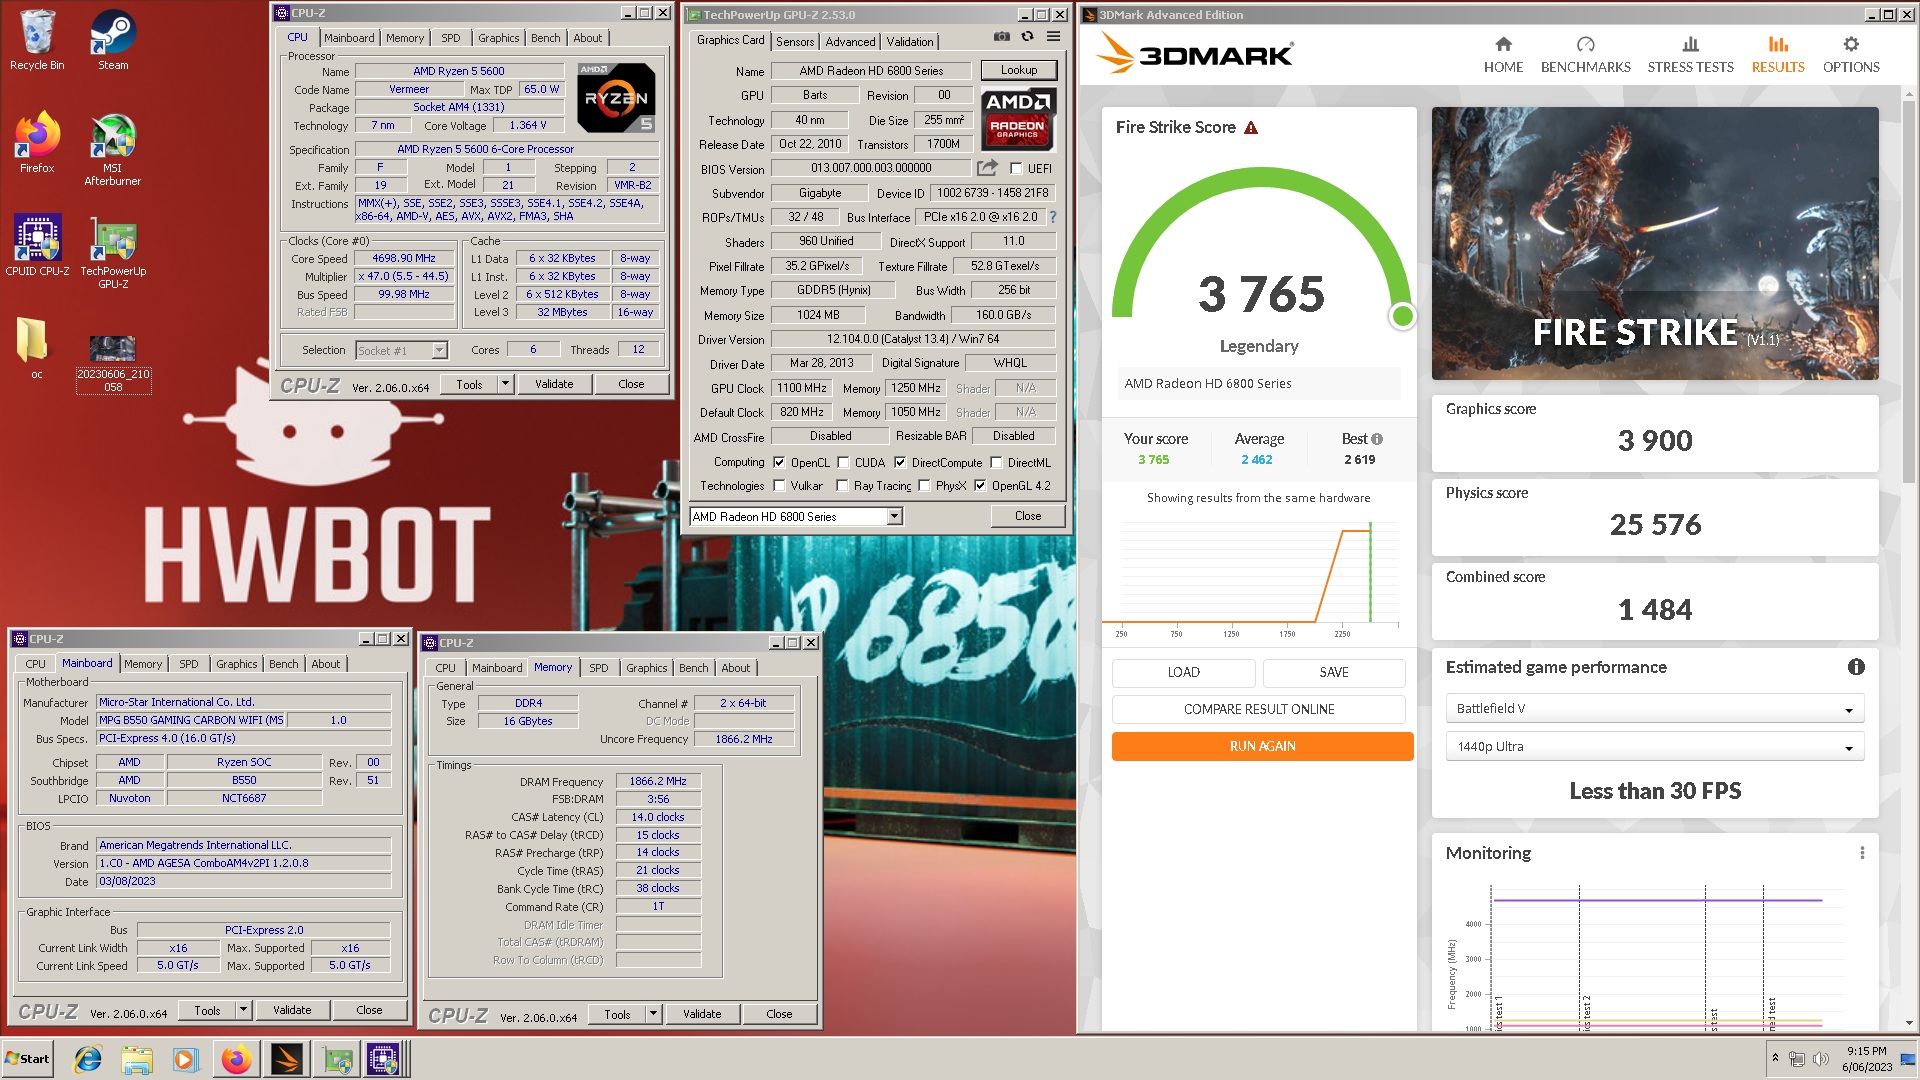This screenshot has height=1080, width=1920.
Task: Toggle the OpenGL 4.2 checkbox
Action: 980,486
